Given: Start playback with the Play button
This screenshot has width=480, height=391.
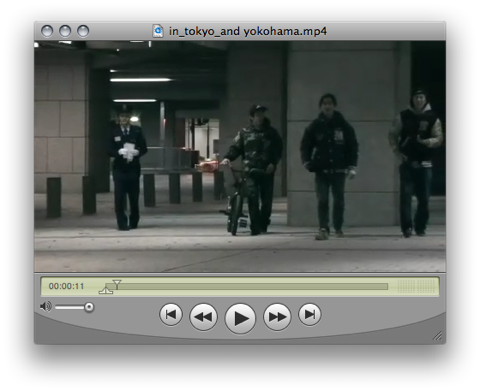Looking at the screenshot, I should [x=240, y=318].
